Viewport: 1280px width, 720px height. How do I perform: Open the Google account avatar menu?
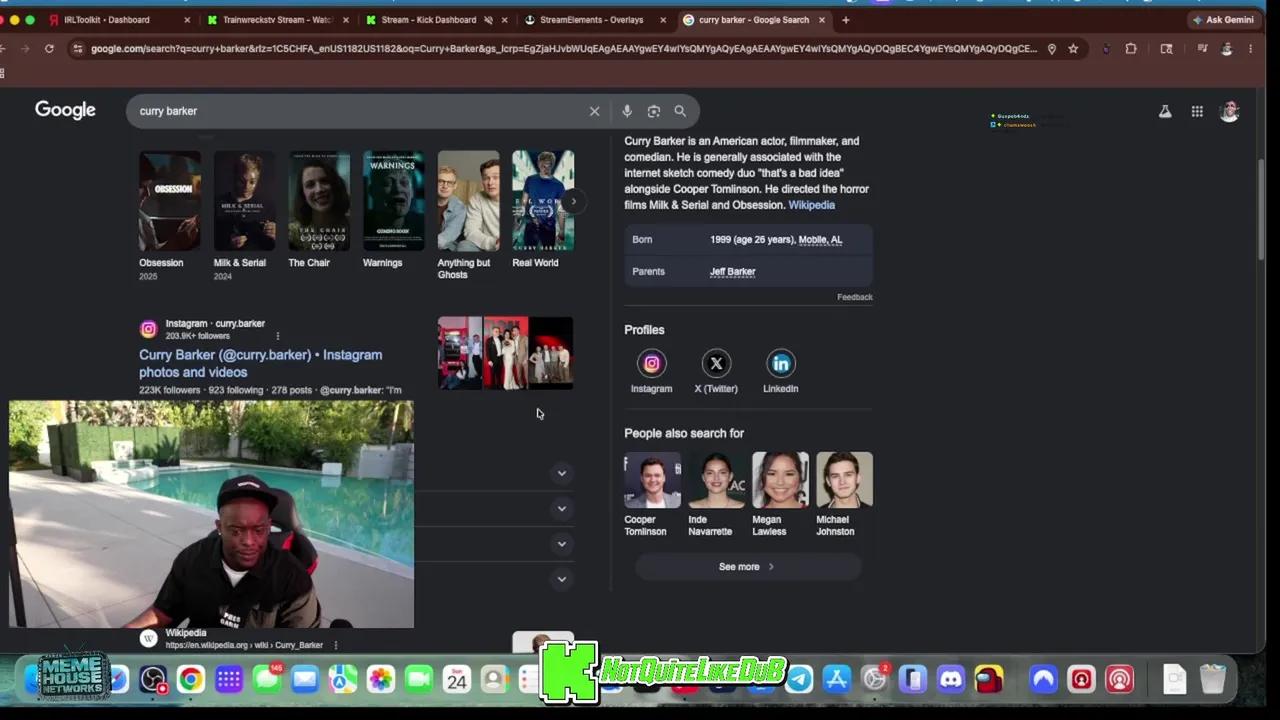(x=1230, y=111)
